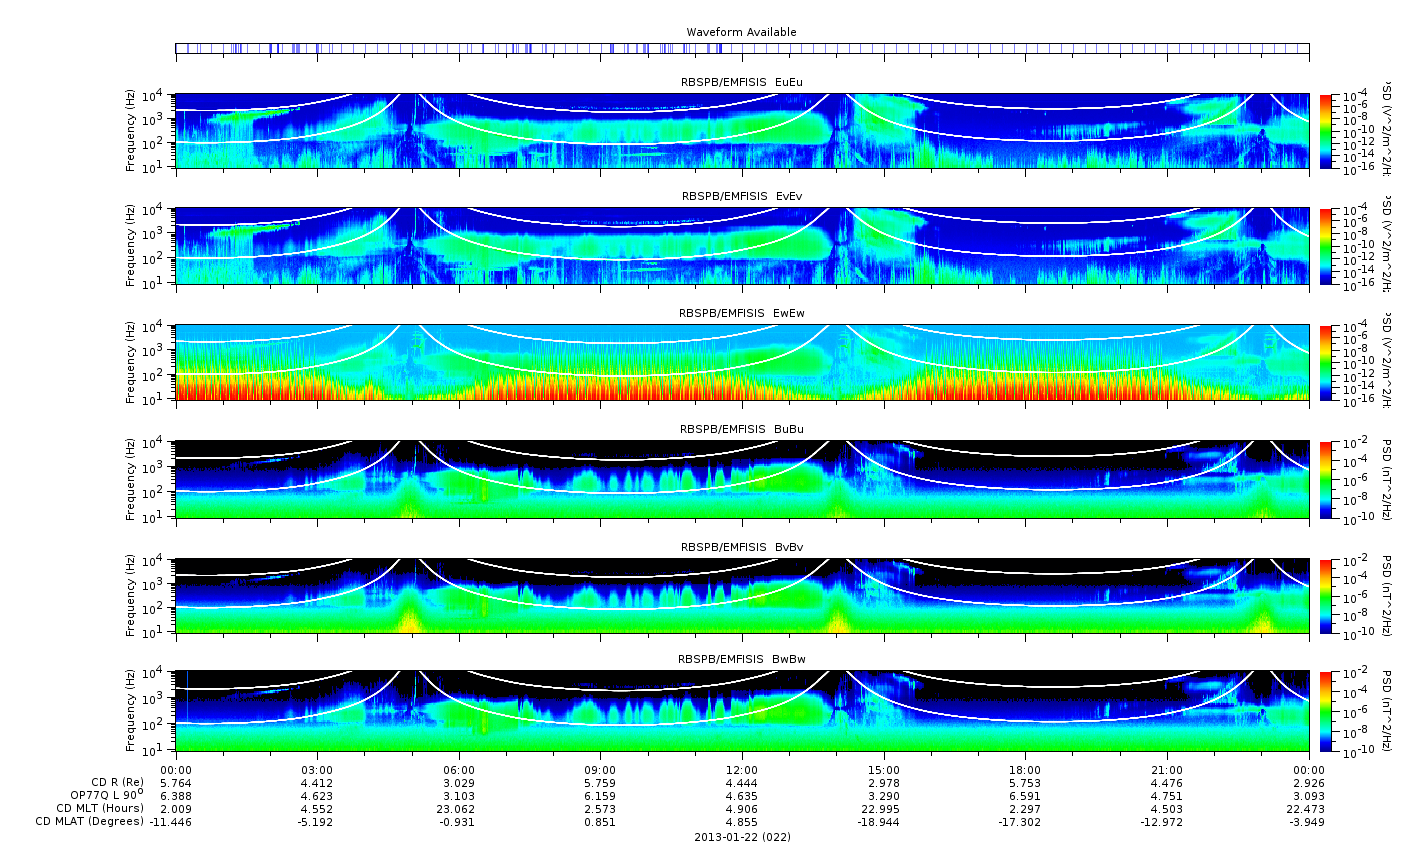Click the BwBw PSD color scale bar
The image size is (1408, 859).
coord(1326,711)
